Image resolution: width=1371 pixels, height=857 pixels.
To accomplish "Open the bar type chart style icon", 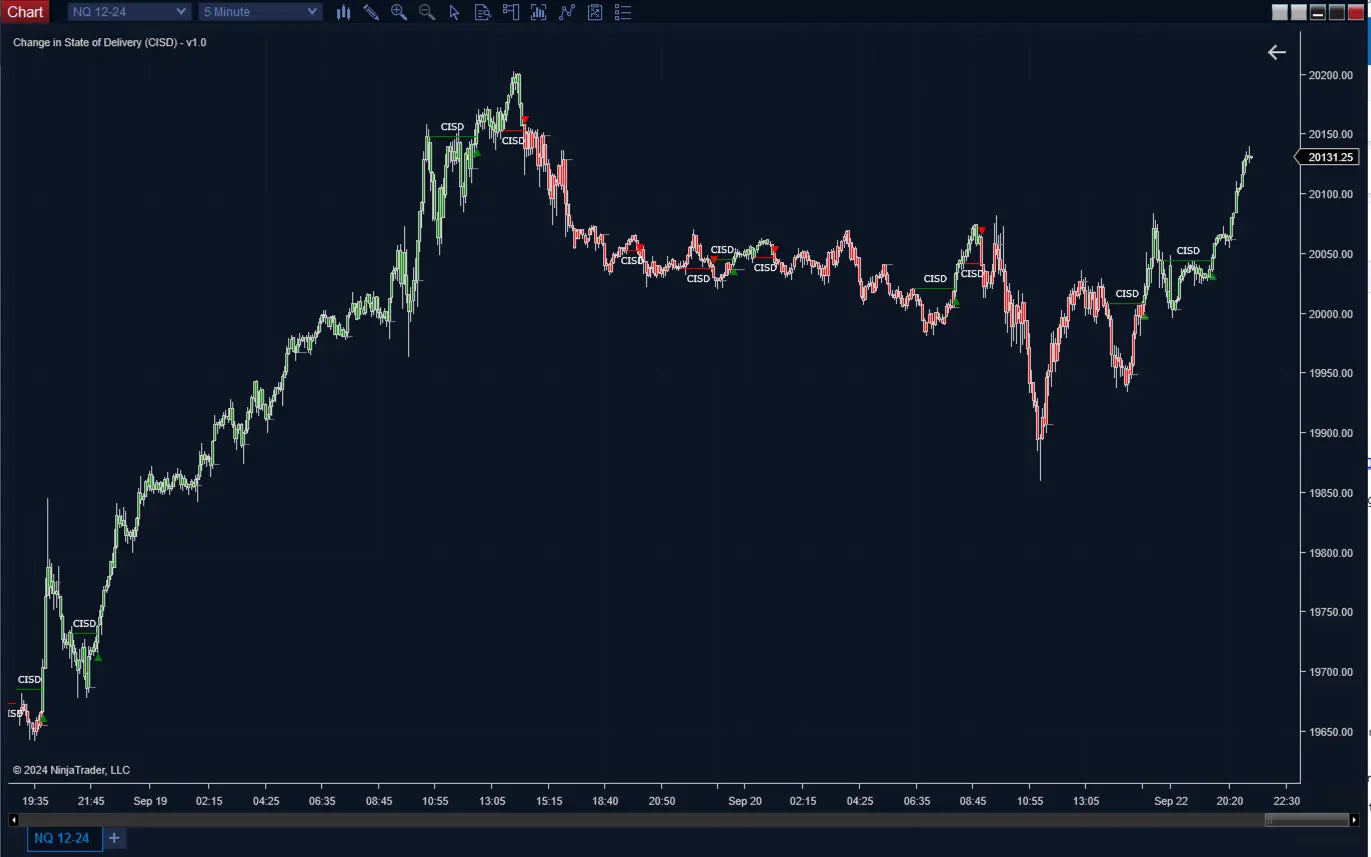I will pyautogui.click(x=343, y=12).
